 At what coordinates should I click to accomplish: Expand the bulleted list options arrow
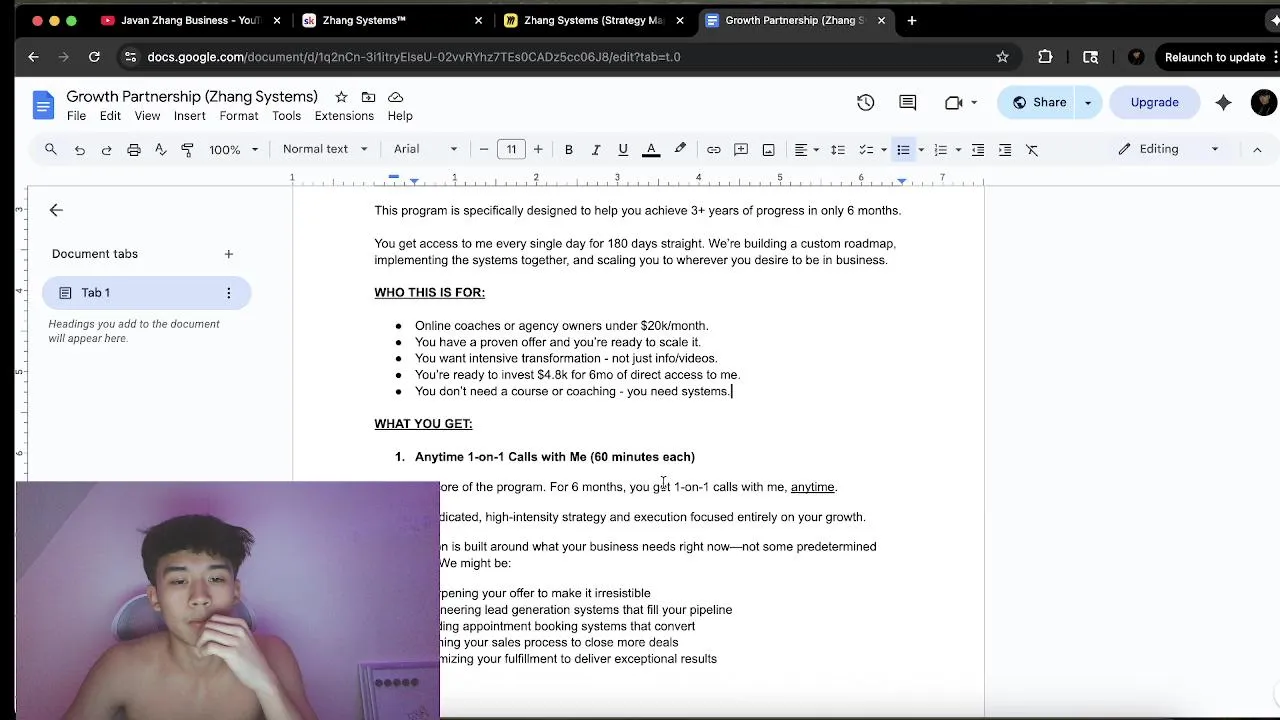921,150
